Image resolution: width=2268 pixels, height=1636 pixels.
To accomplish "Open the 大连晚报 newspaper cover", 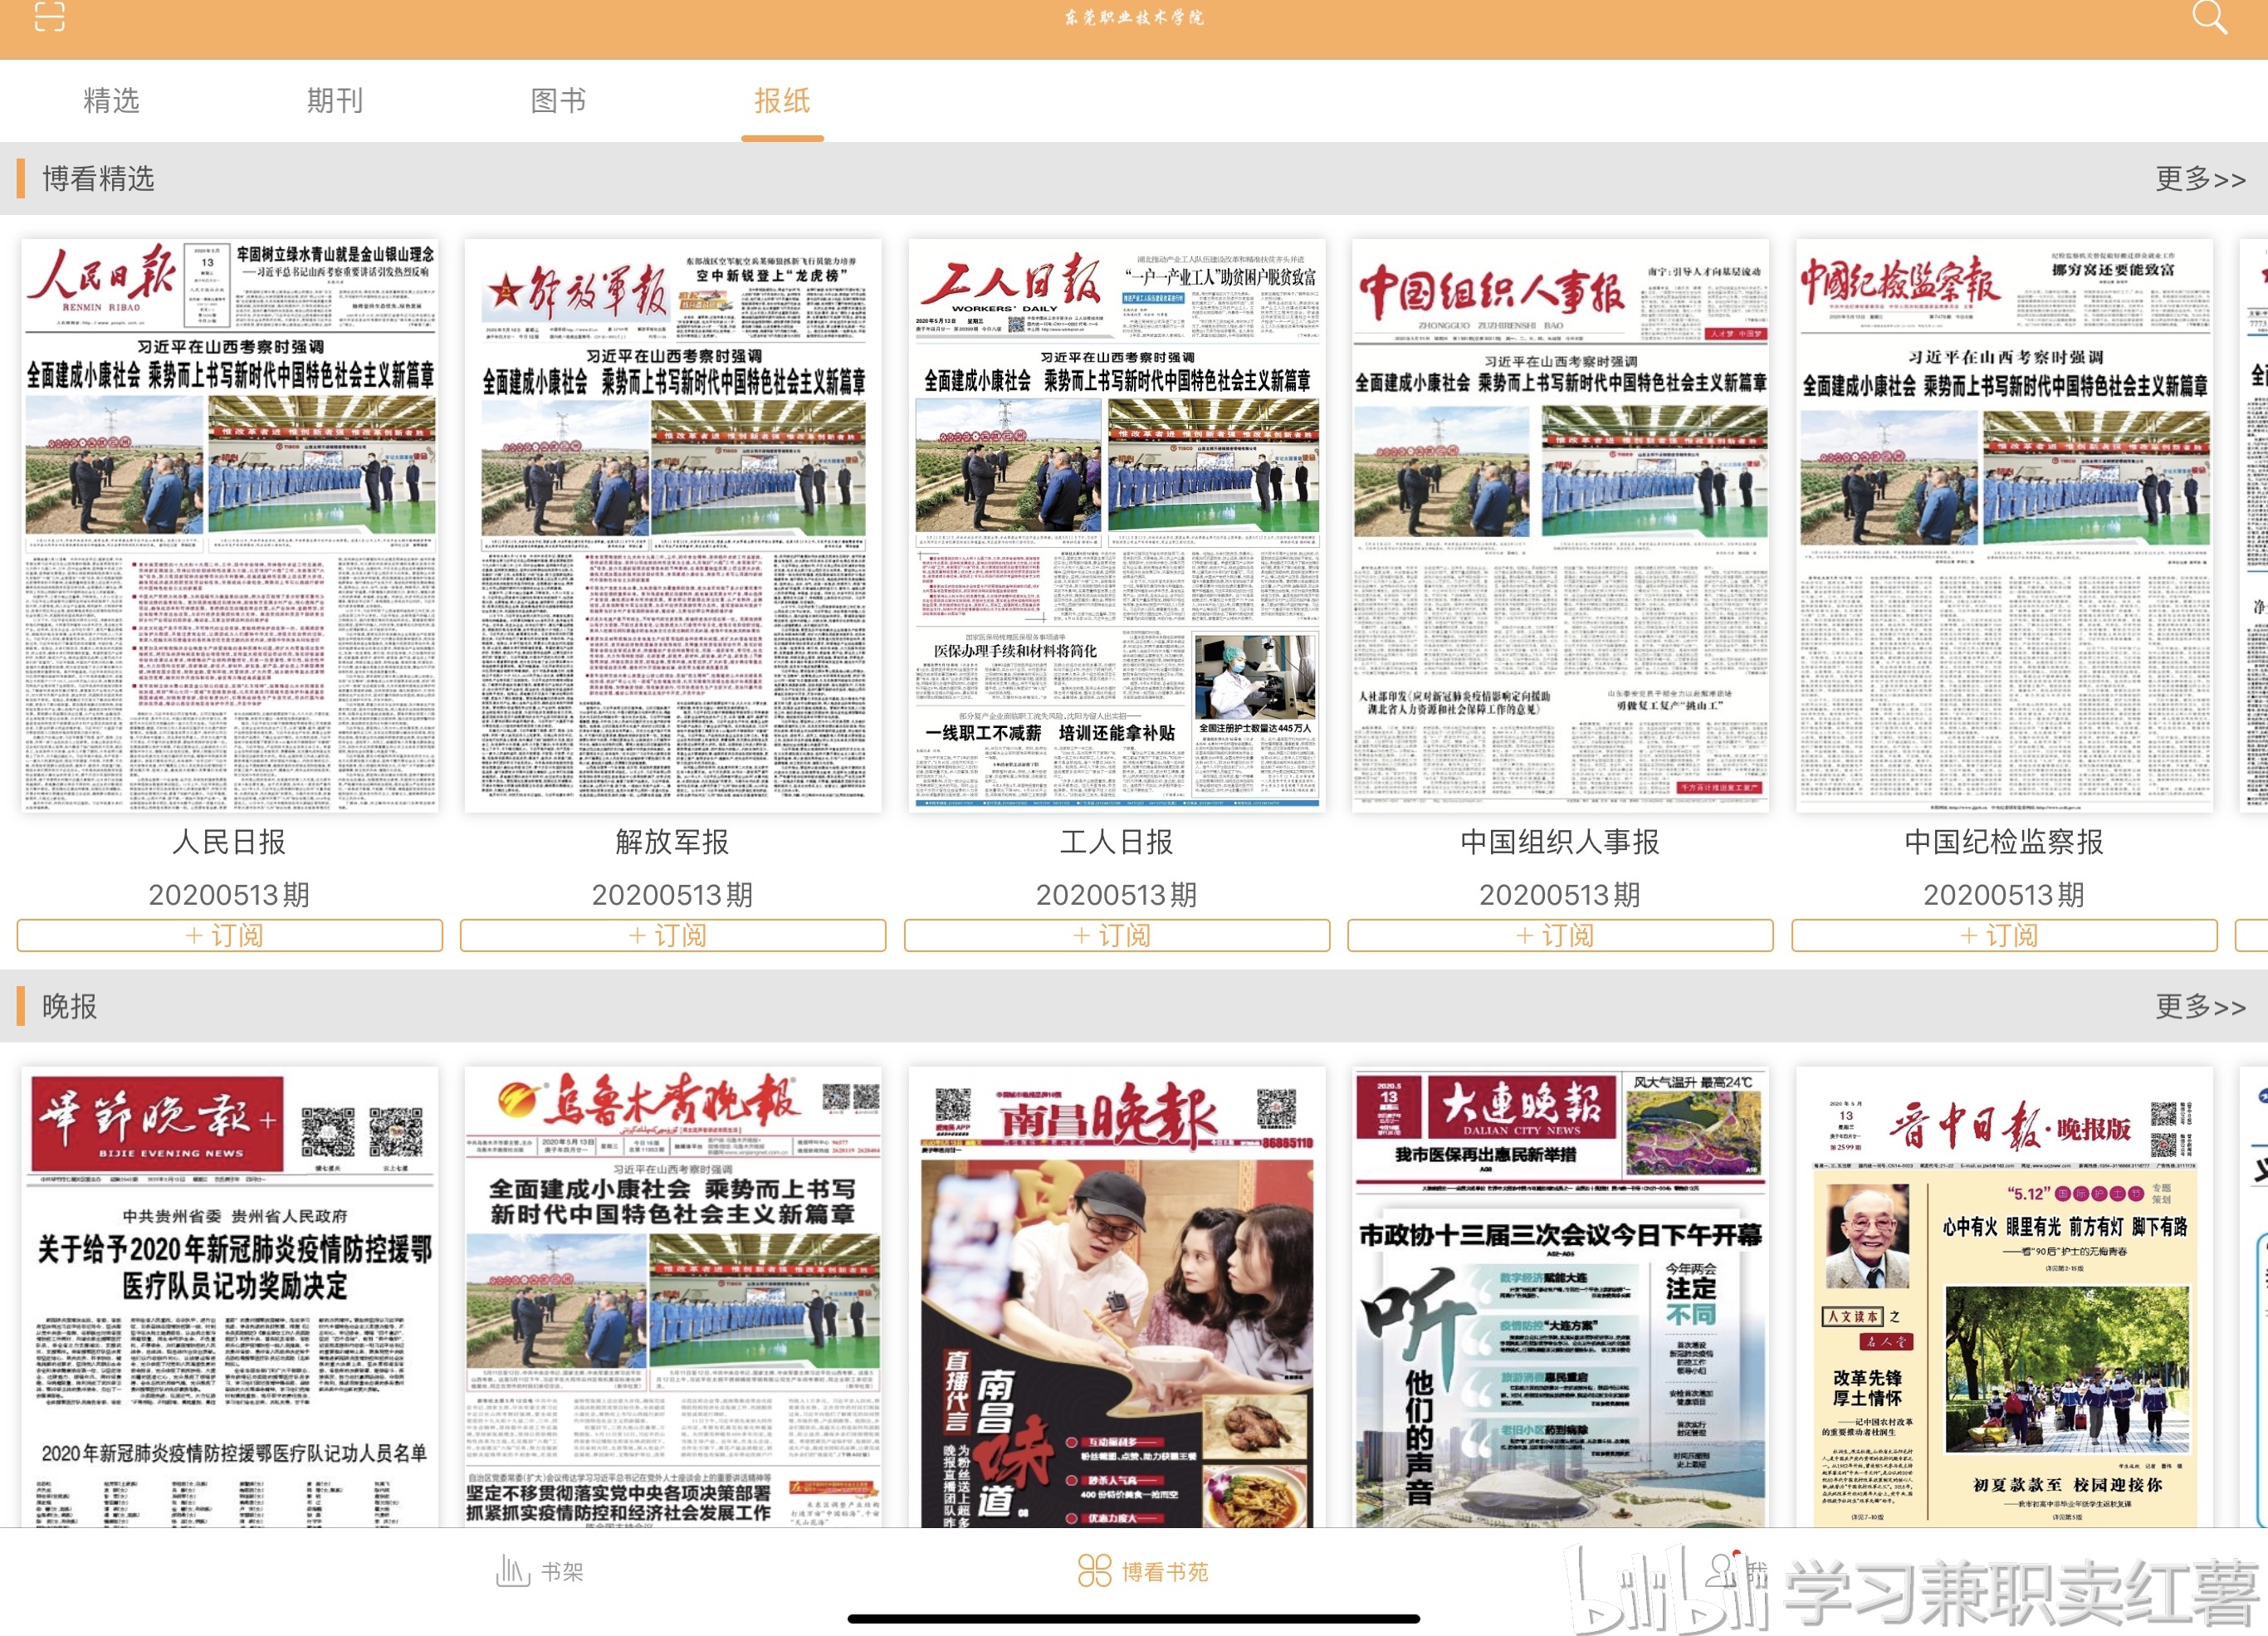I will (1560, 1296).
